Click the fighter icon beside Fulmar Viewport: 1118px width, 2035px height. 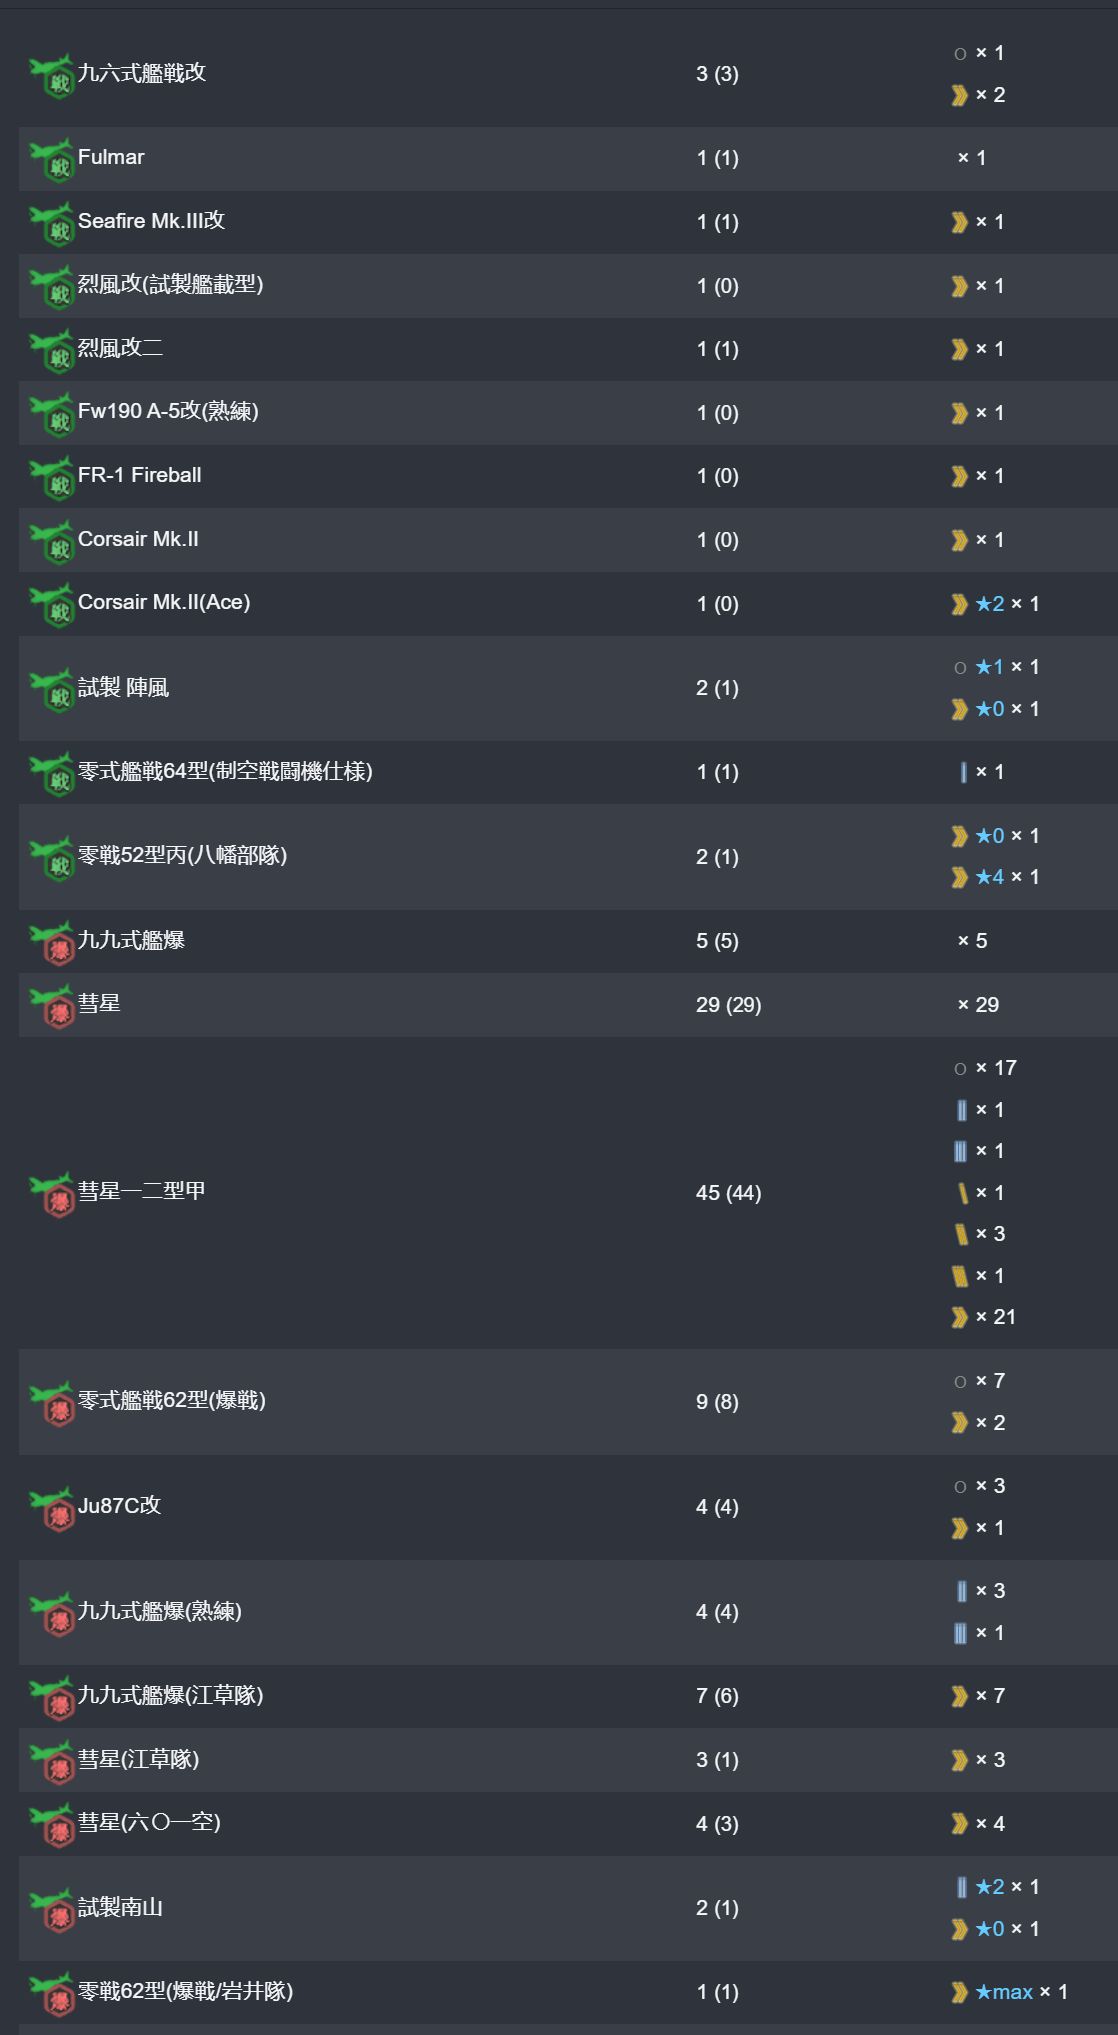point(52,160)
